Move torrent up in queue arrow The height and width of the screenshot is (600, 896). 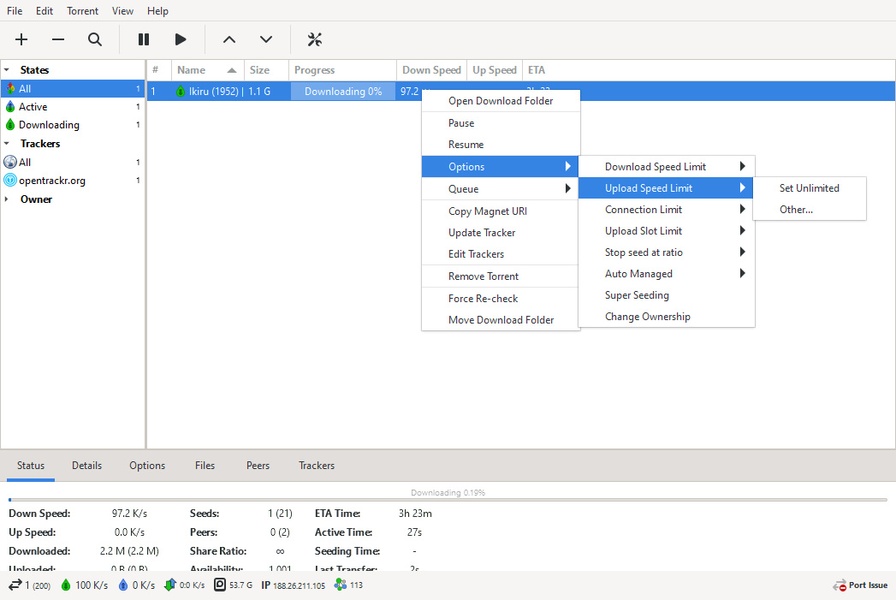[229, 39]
